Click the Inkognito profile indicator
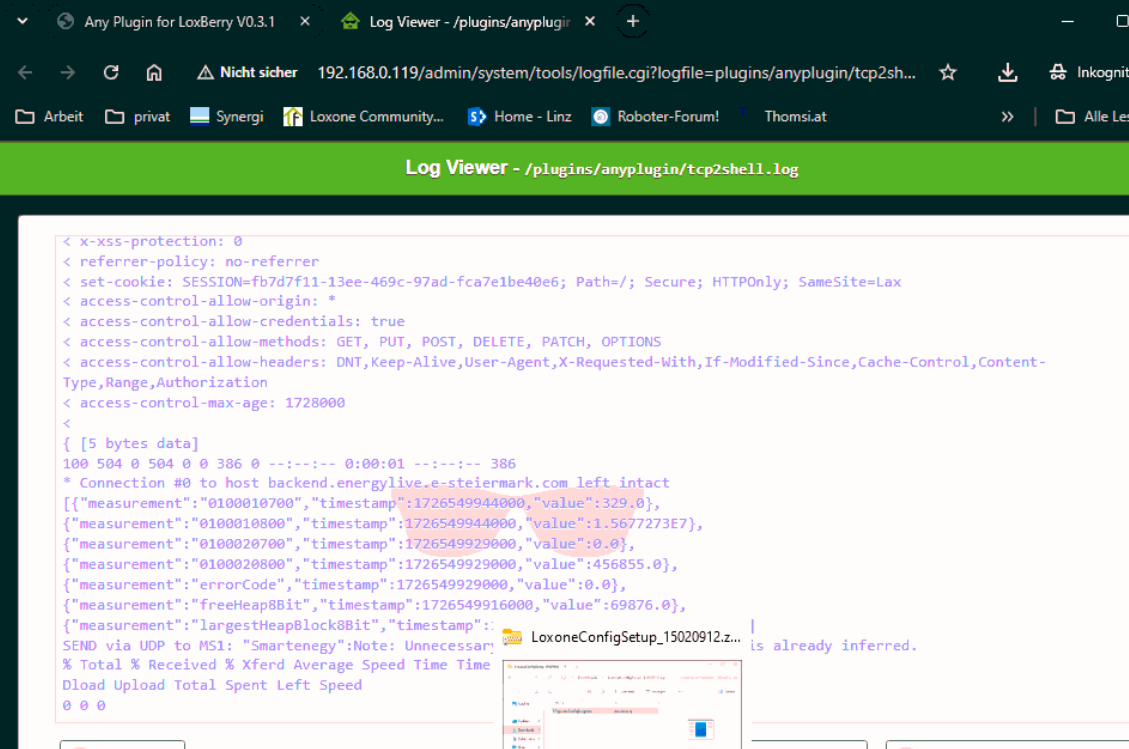Image resolution: width=1129 pixels, height=749 pixels. click(x=1089, y=72)
